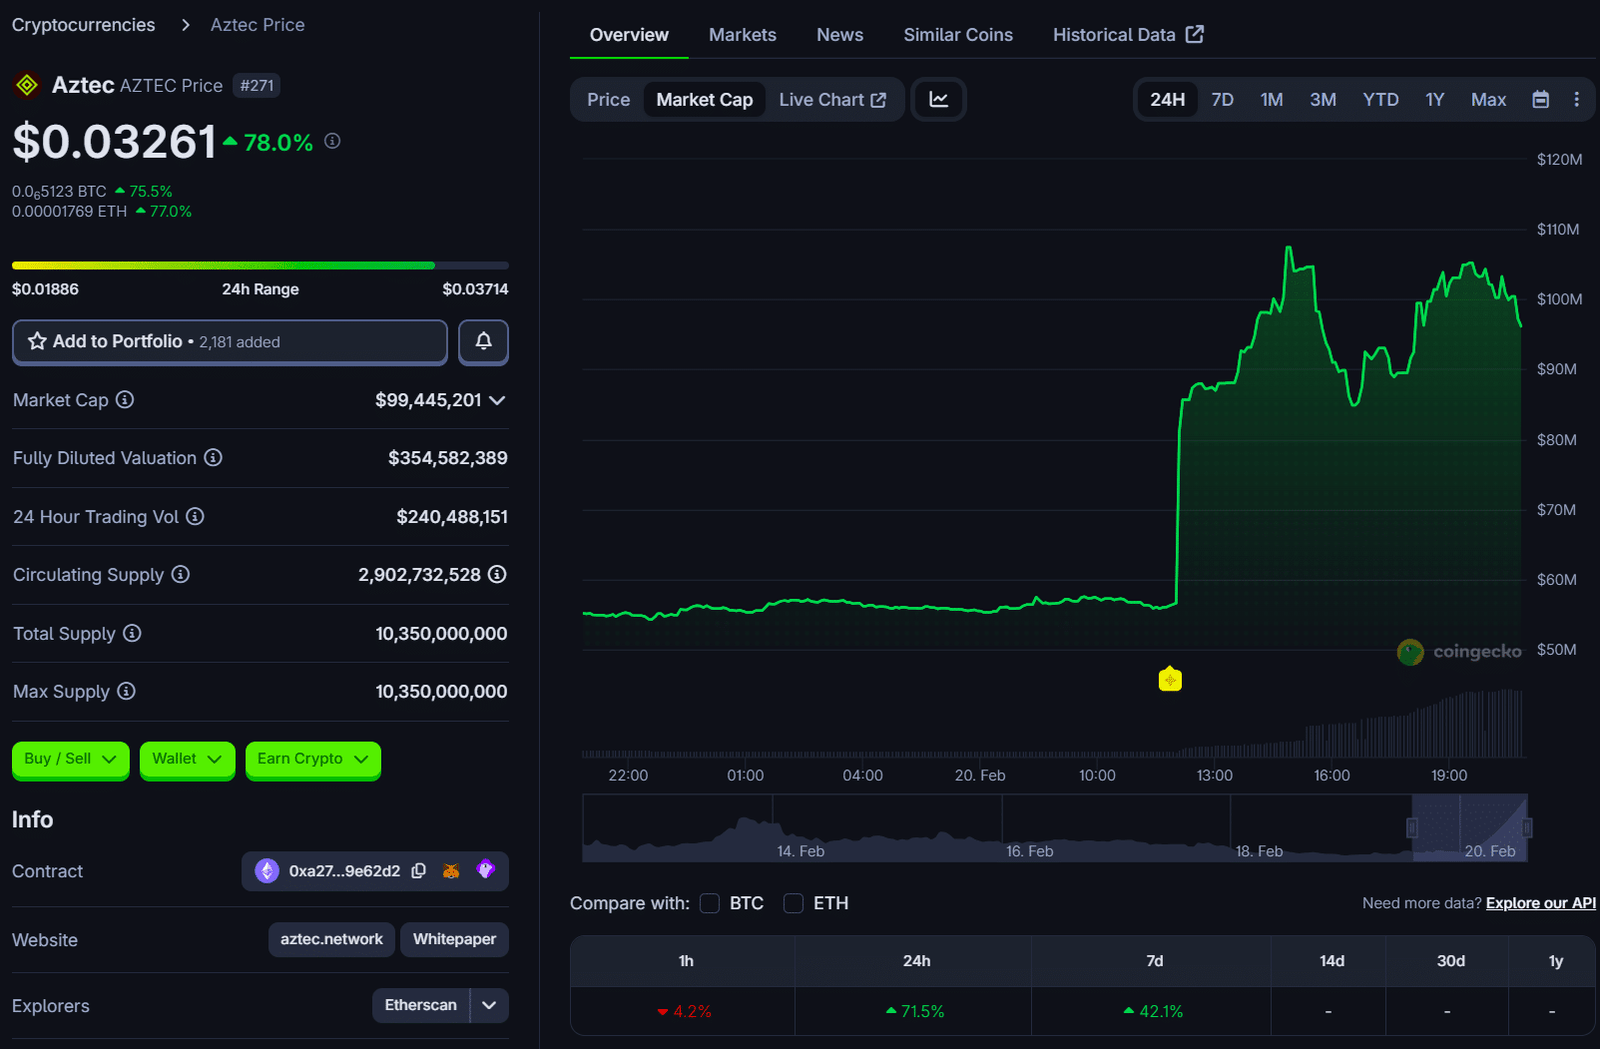Screen dimensions: 1600x1049
Task: Open the Wallet dropdown
Action: 187,759
